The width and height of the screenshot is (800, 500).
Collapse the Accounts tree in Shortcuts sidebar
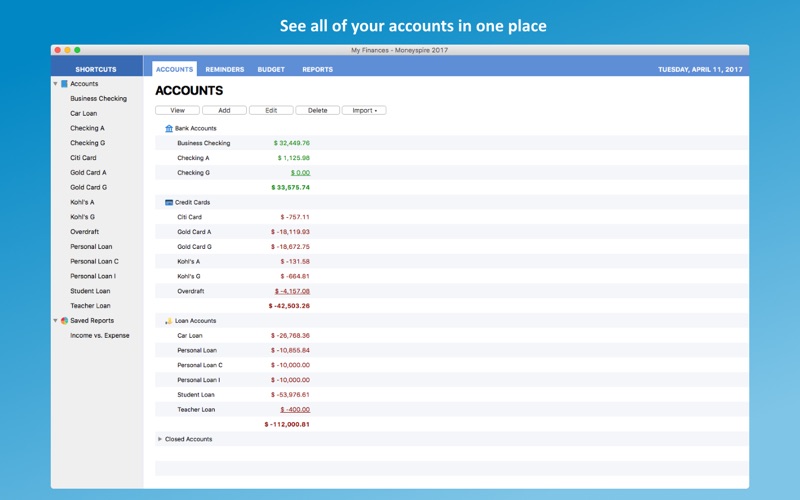tap(55, 84)
